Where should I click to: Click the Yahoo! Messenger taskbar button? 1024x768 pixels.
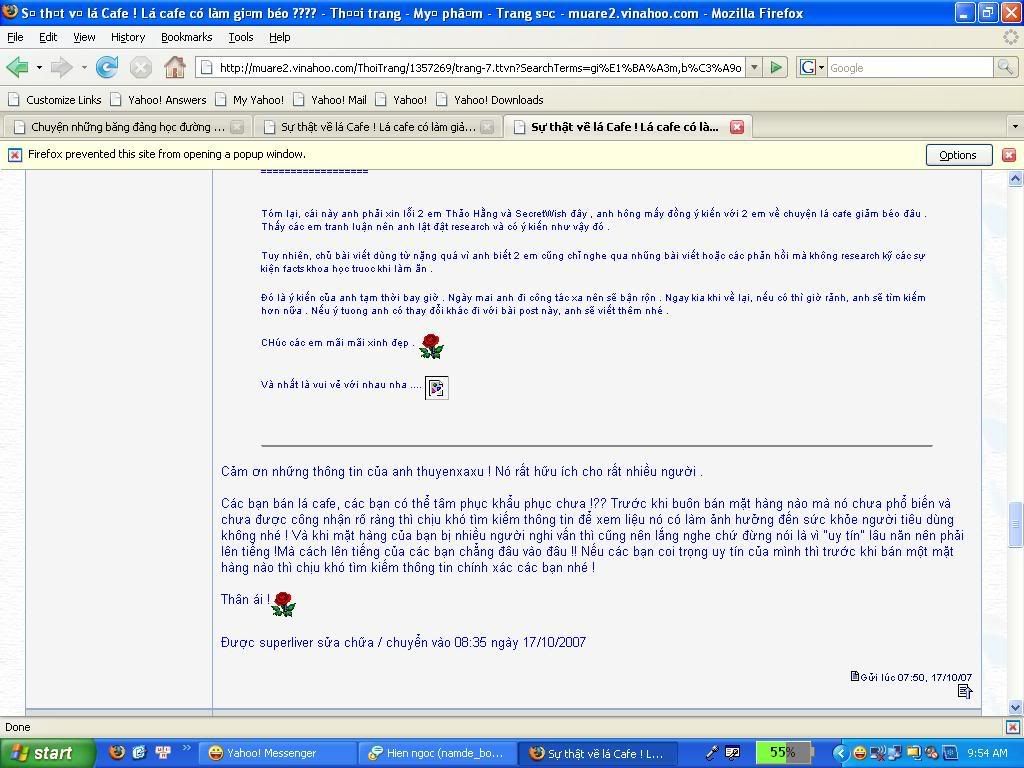270,753
